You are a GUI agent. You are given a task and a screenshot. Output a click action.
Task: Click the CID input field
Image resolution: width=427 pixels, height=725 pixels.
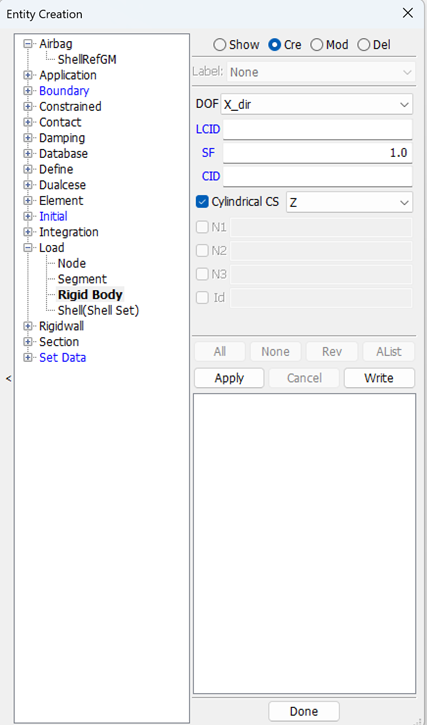(x=317, y=176)
